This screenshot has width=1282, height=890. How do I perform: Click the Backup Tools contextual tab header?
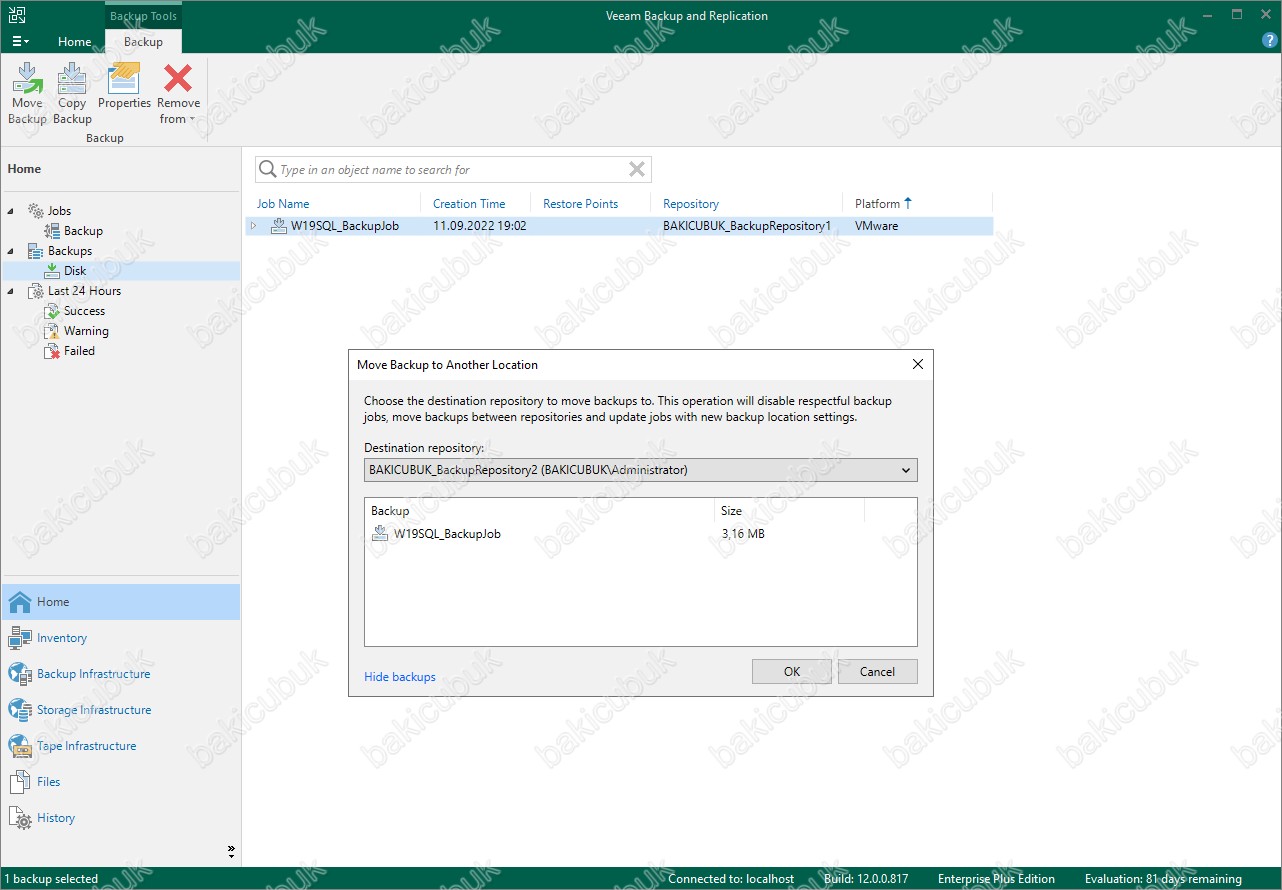click(x=143, y=16)
